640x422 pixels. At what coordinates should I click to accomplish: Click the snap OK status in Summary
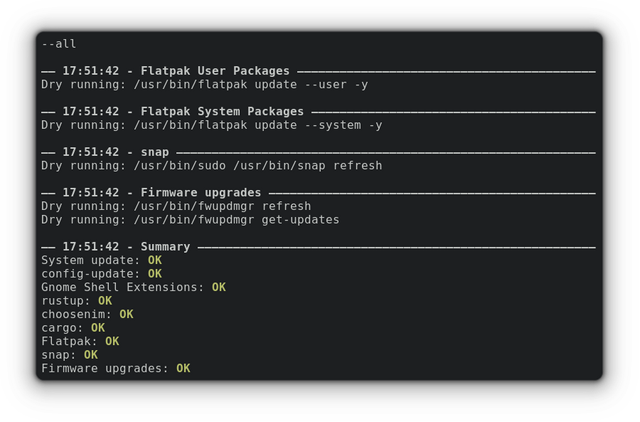[x=91, y=354]
